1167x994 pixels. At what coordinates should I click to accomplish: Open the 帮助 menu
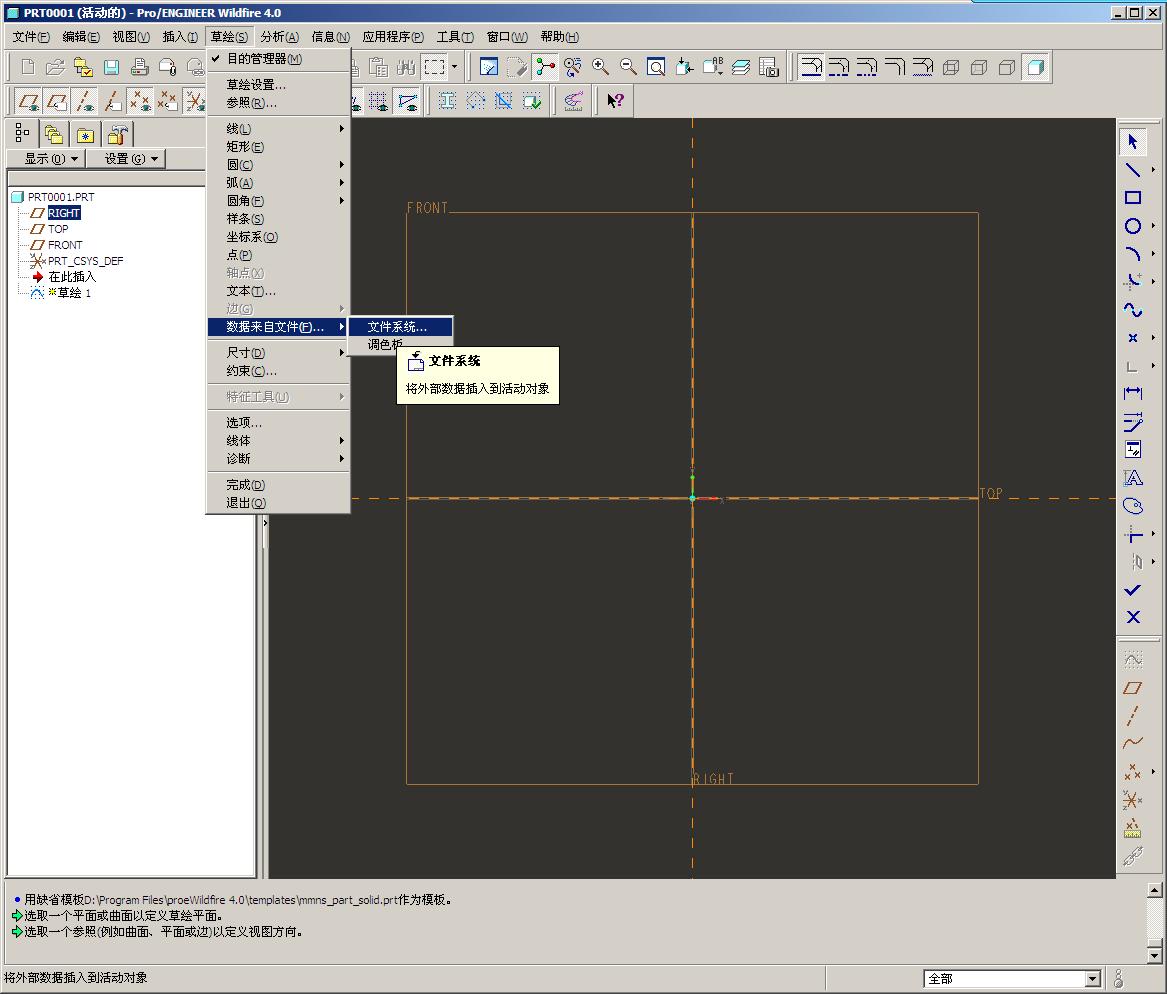pos(559,36)
